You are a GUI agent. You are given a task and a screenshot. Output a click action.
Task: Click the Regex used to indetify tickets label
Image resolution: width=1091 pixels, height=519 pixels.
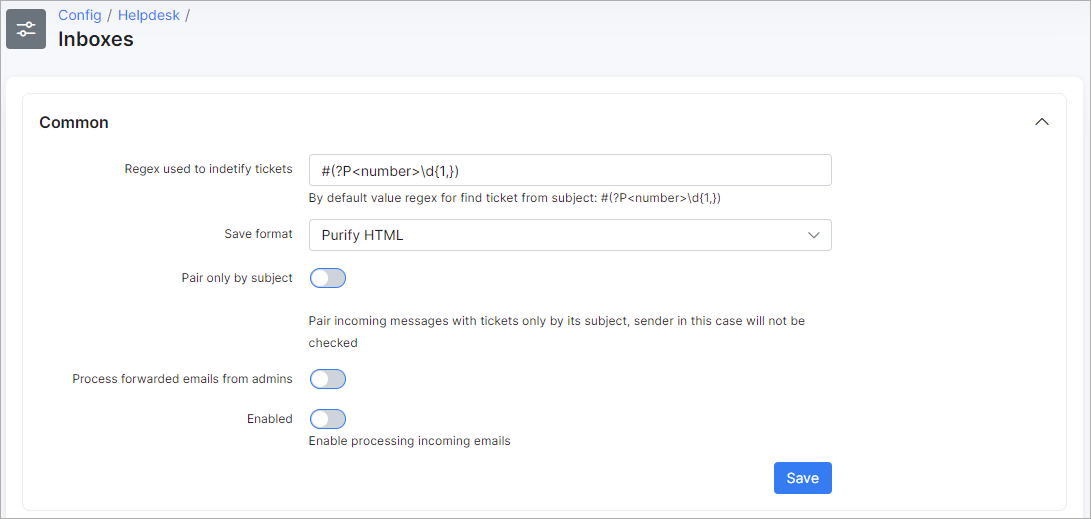pyautogui.click(x=209, y=169)
